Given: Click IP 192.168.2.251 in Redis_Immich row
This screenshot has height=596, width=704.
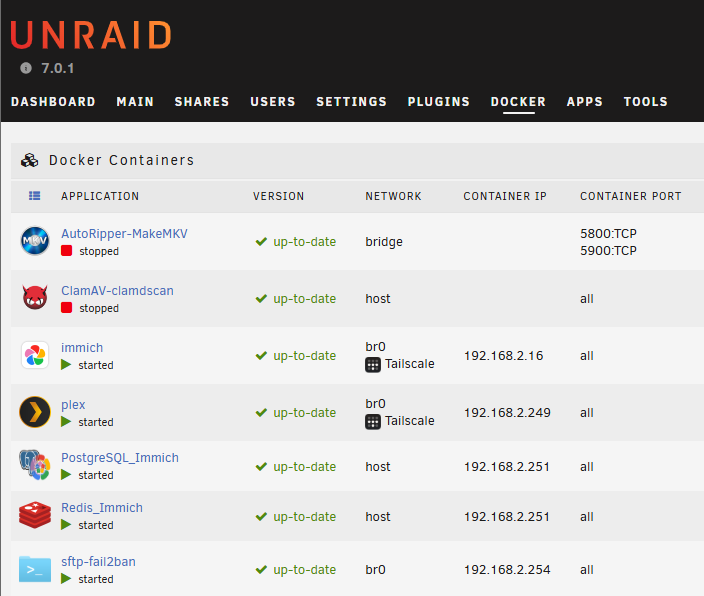Looking at the screenshot, I should point(507,517).
